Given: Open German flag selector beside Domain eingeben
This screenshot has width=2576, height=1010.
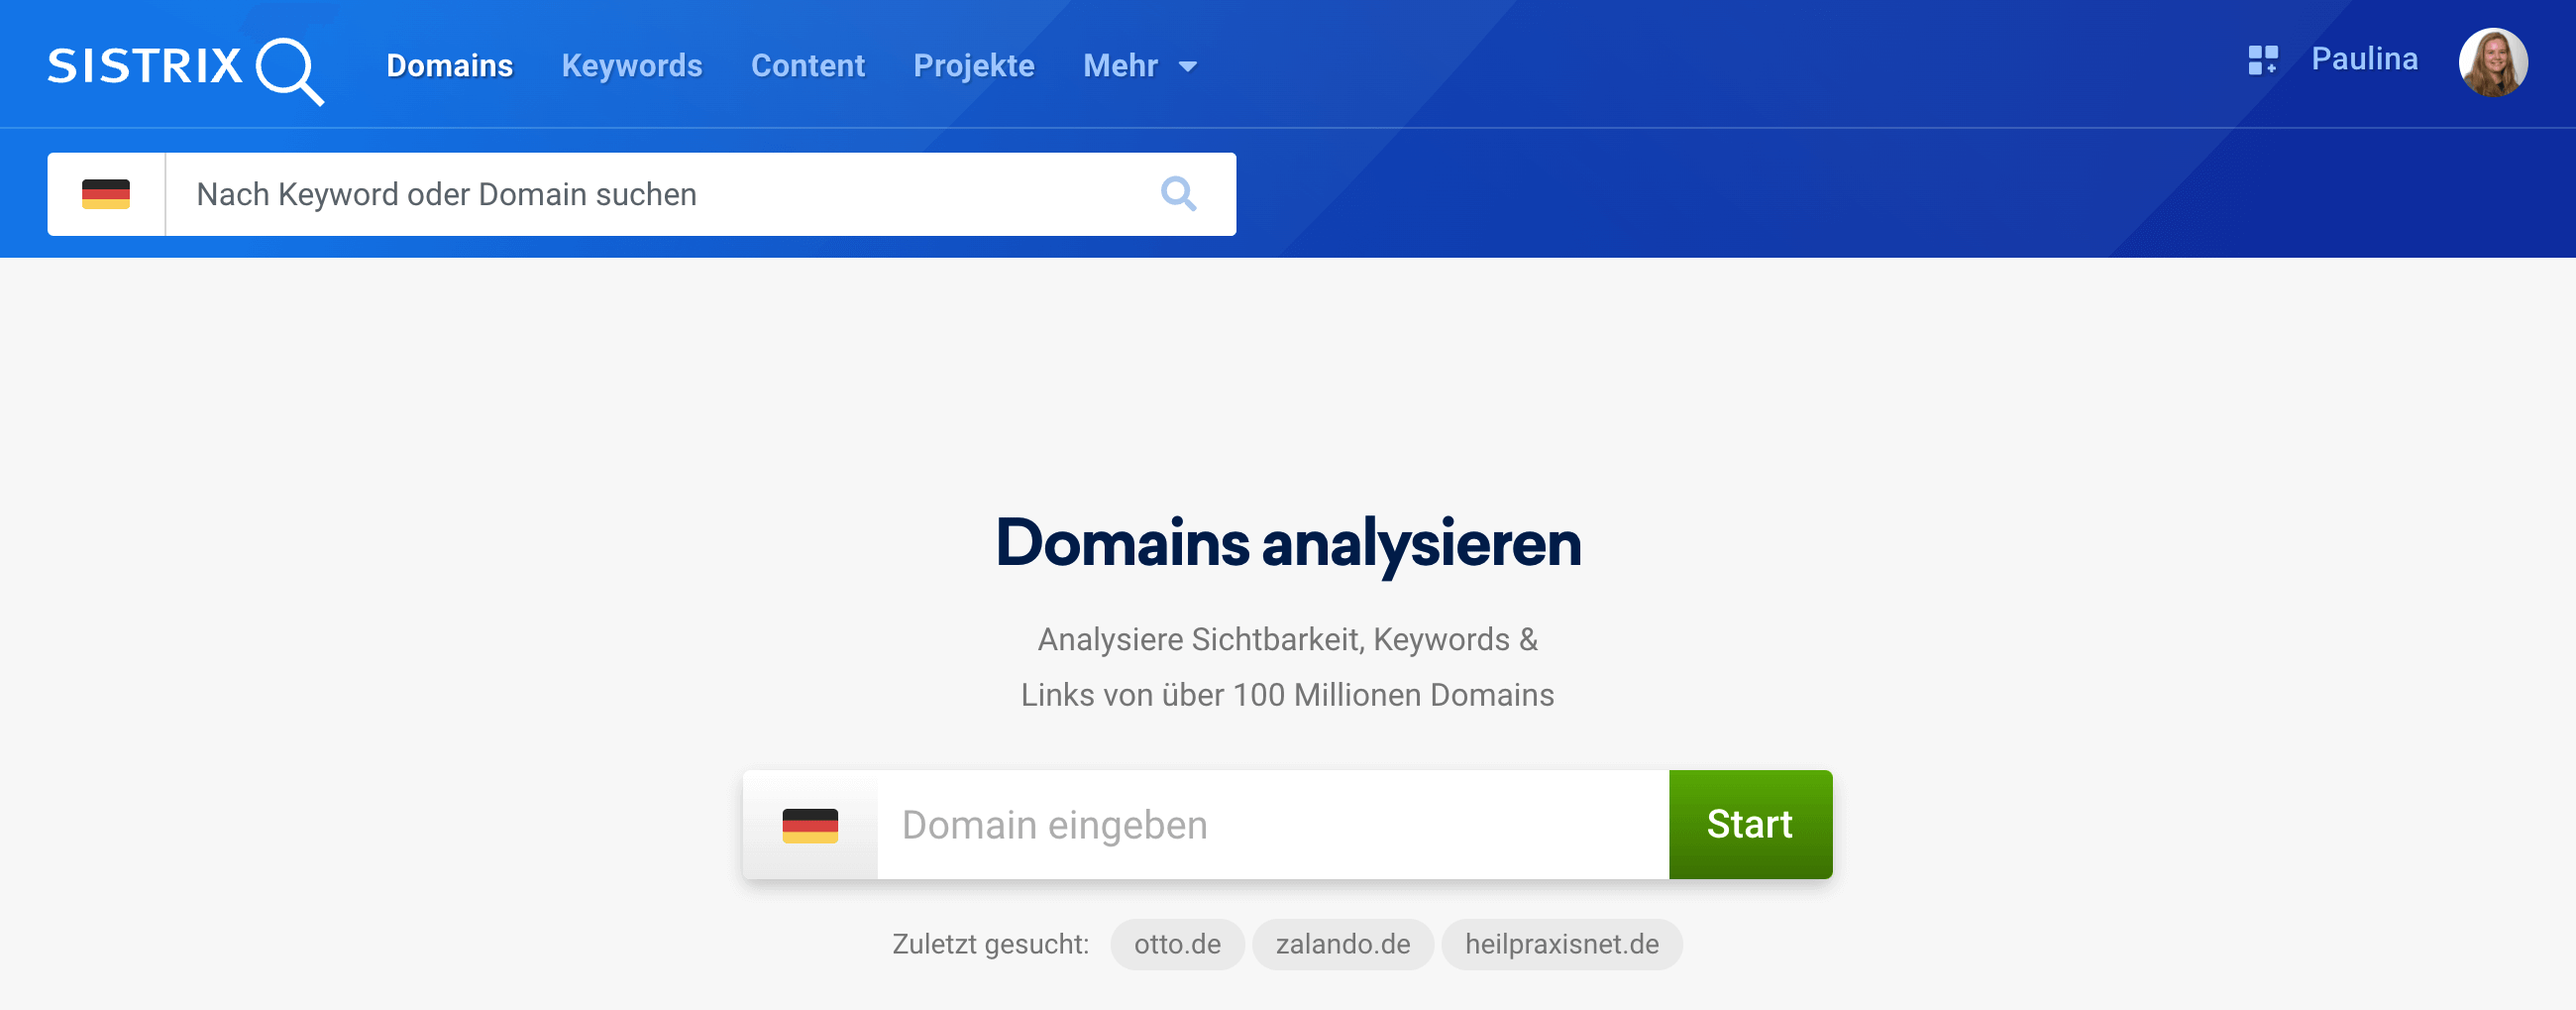Looking at the screenshot, I should [810, 825].
